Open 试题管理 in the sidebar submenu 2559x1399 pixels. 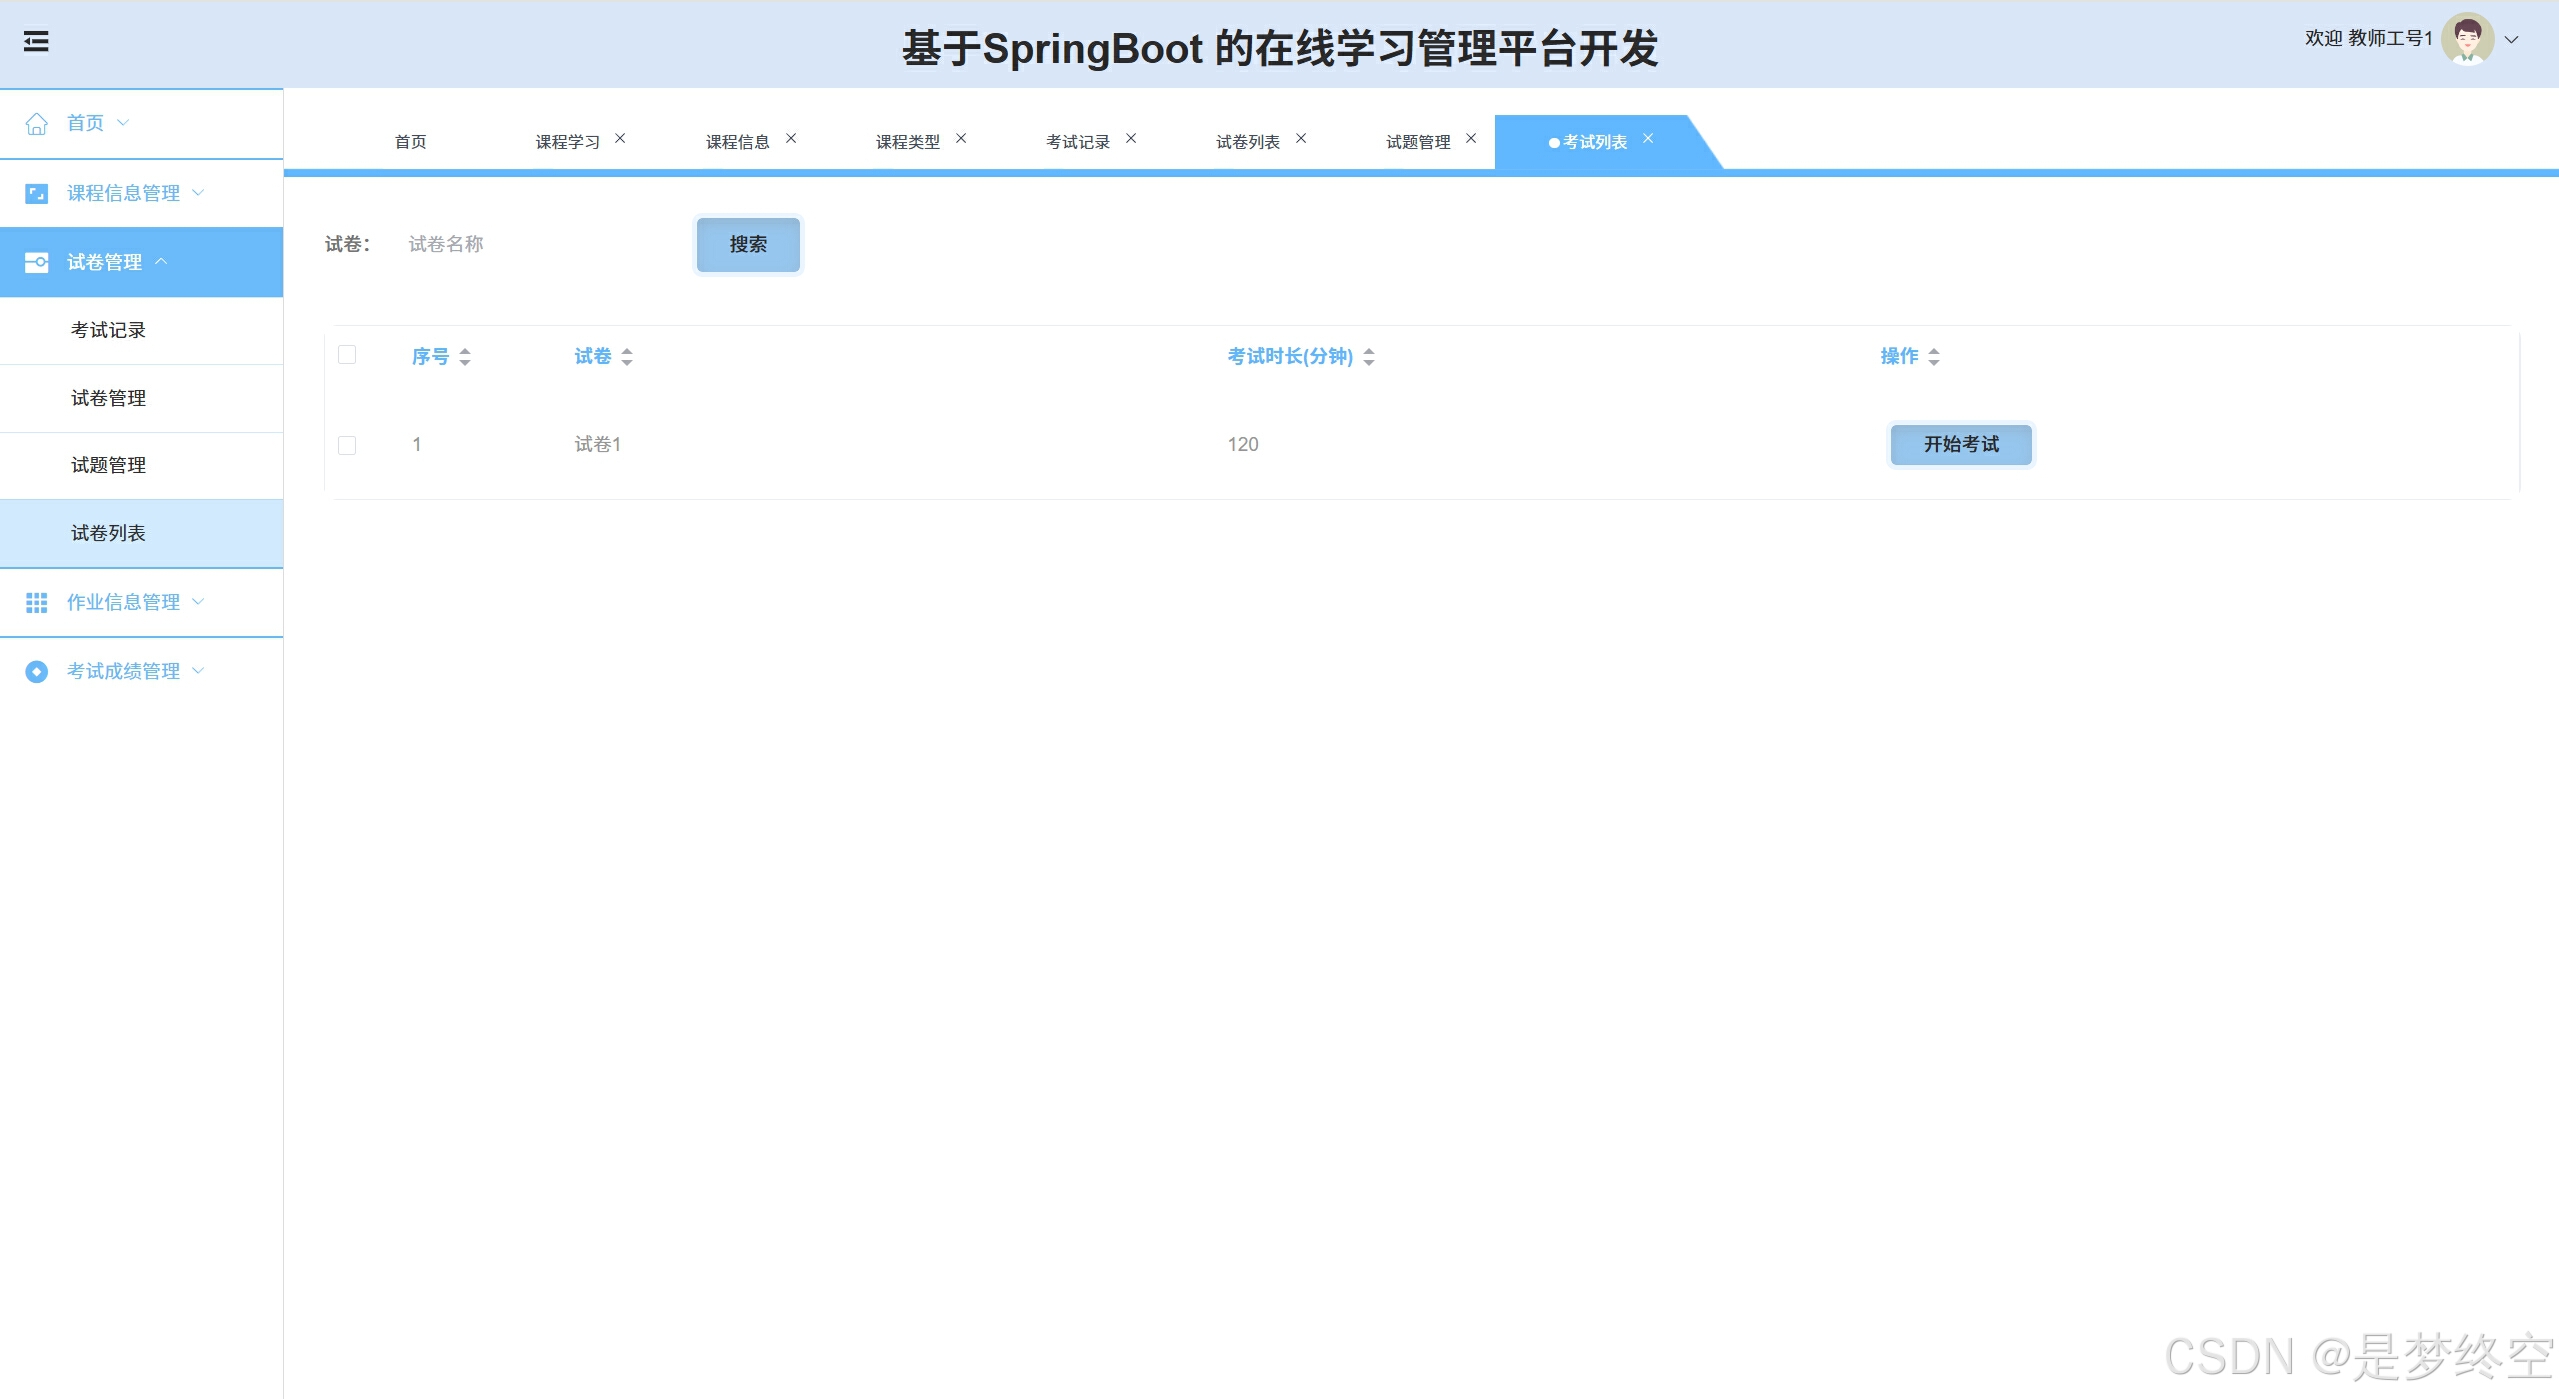click(108, 465)
